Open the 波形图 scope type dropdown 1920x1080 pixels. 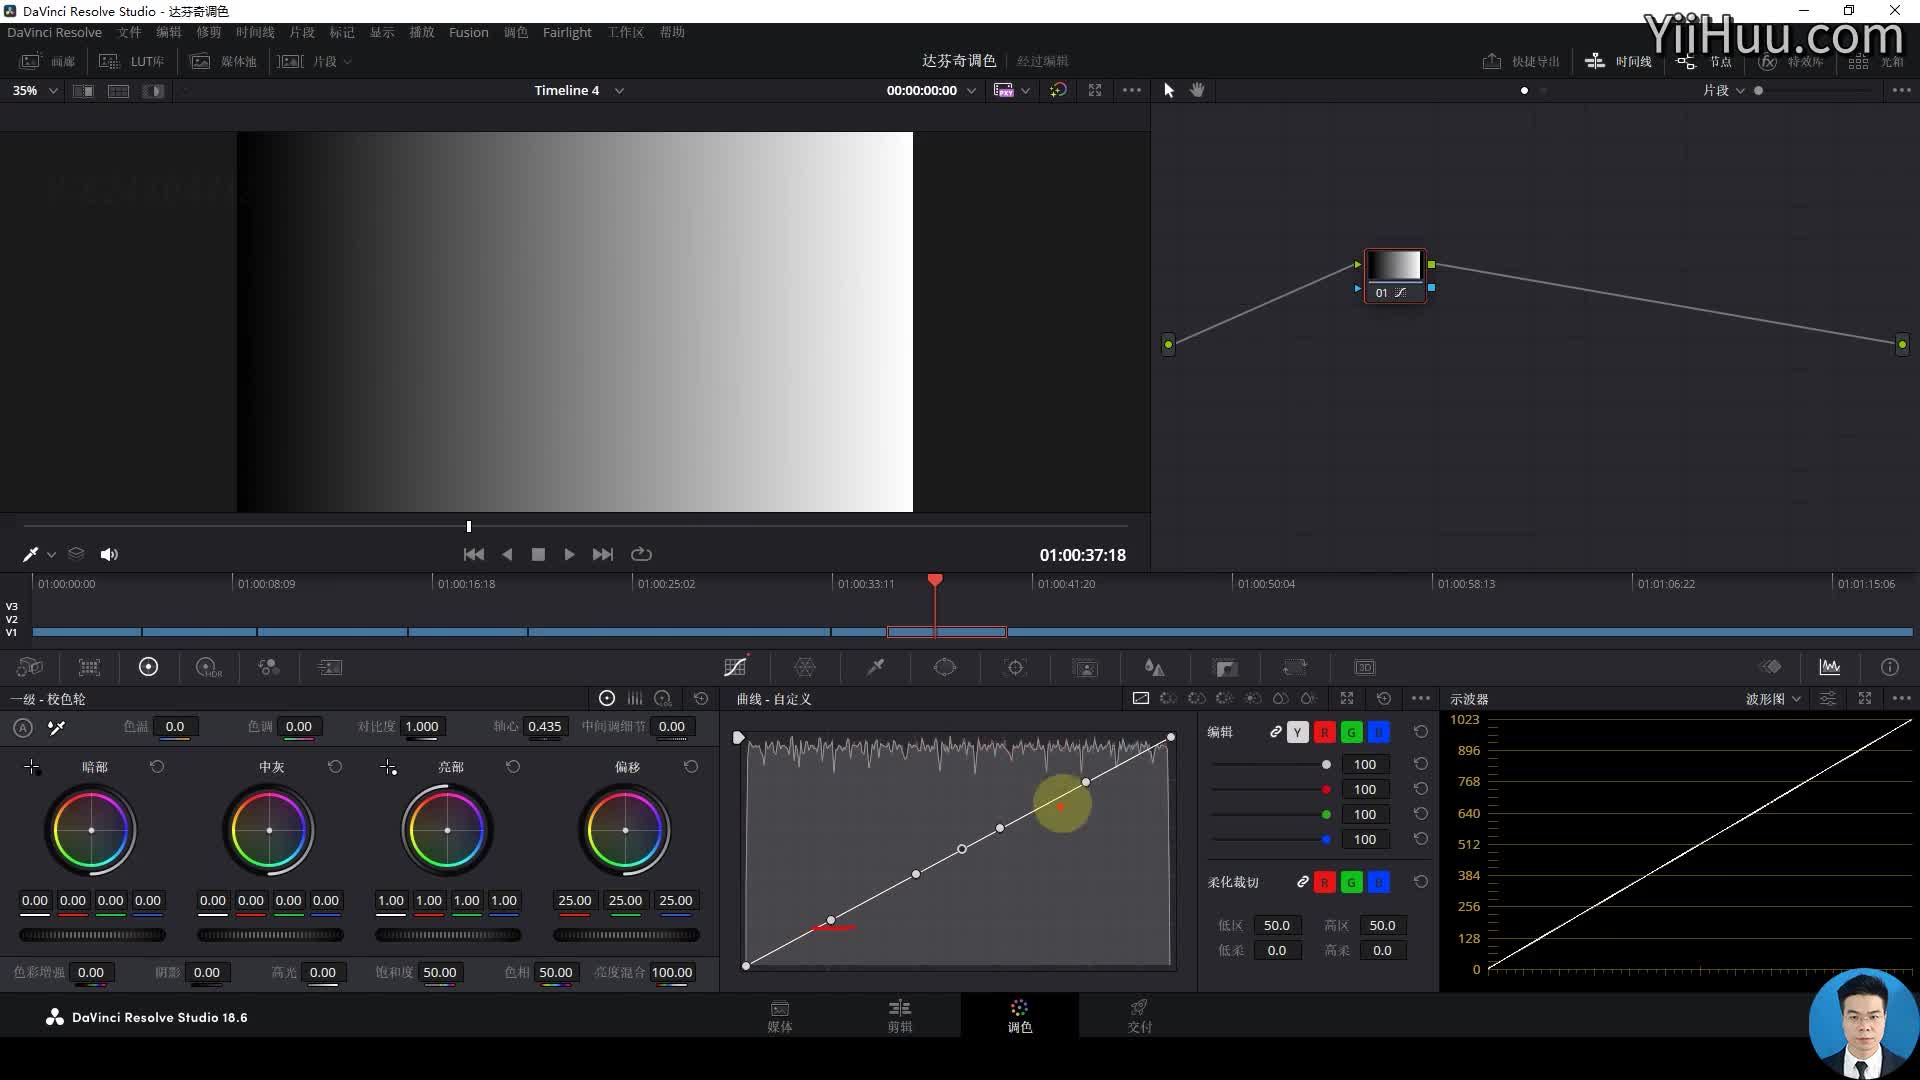1773,699
